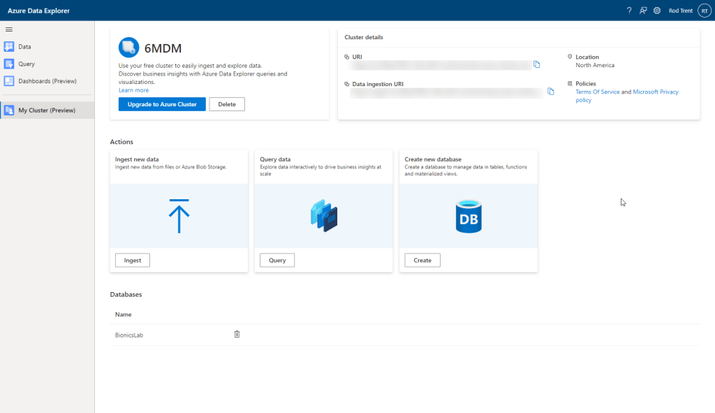Click the Ingest button
The height and width of the screenshot is (413, 715).
tap(132, 260)
